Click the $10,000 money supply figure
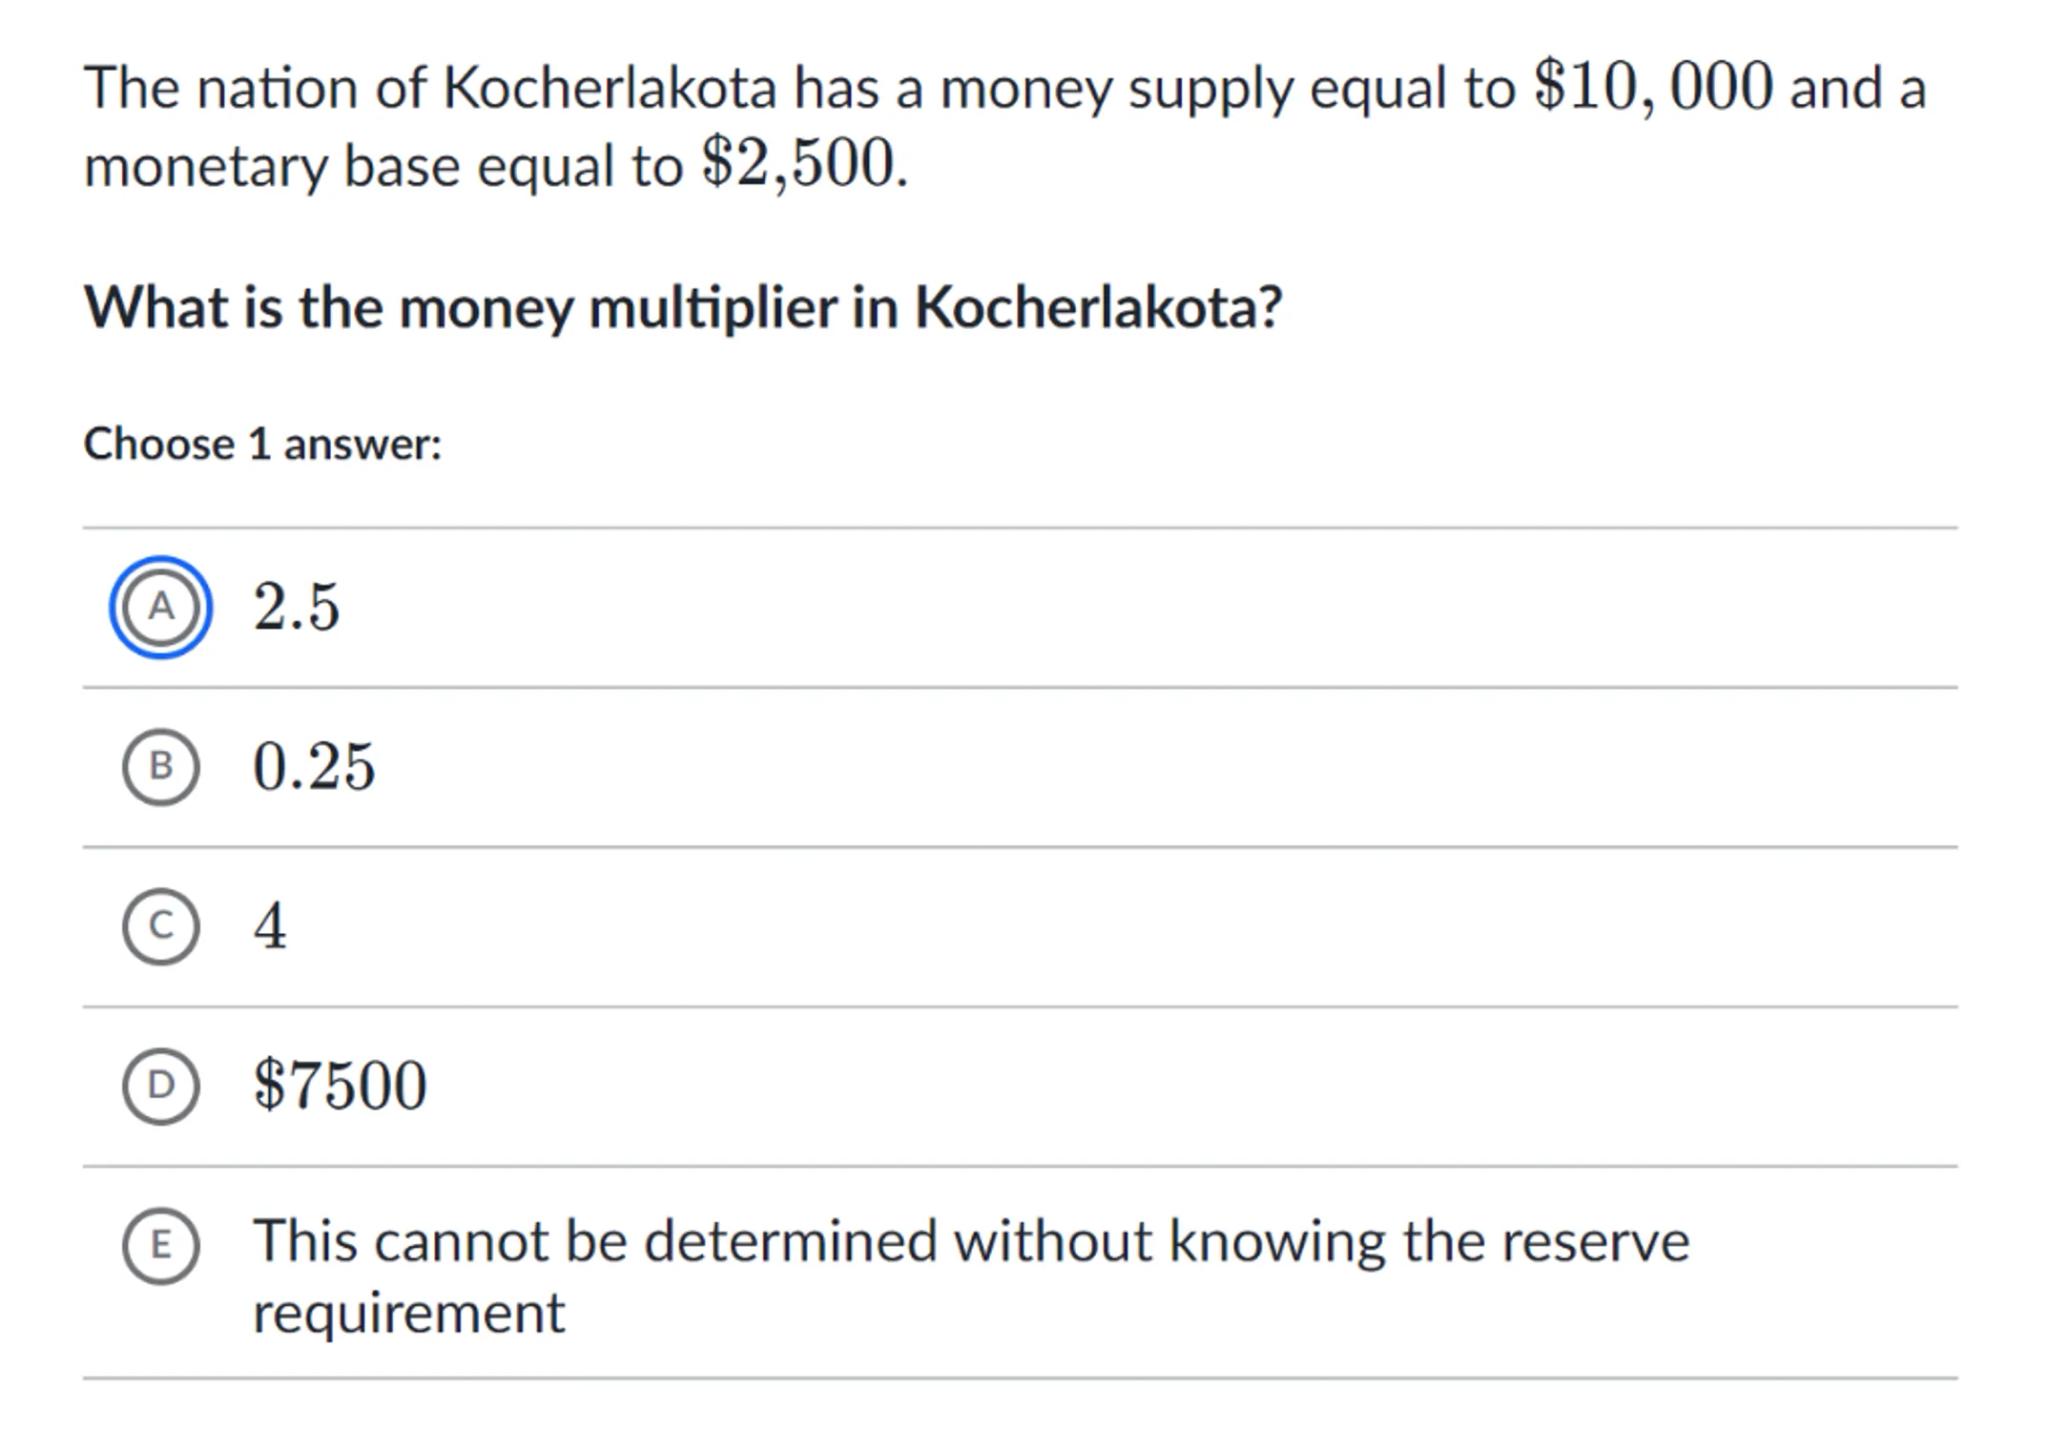Screen dimensions: 2048x1430 tap(1654, 87)
